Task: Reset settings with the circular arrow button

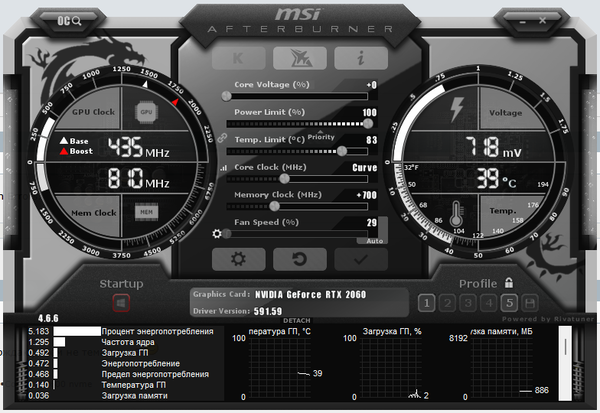Action: pos(300,259)
